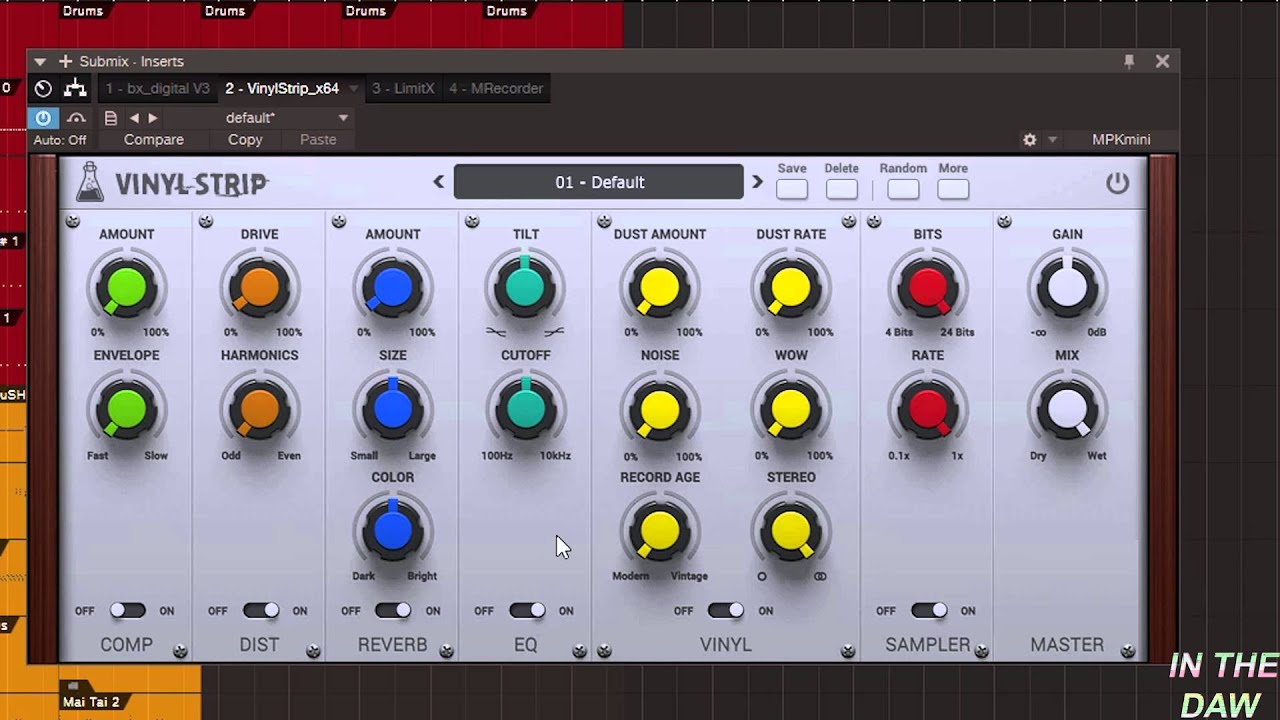Image resolution: width=1280 pixels, height=720 pixels.
Task: Click the Reverb Color blue knob
Action: click(393, 531)
